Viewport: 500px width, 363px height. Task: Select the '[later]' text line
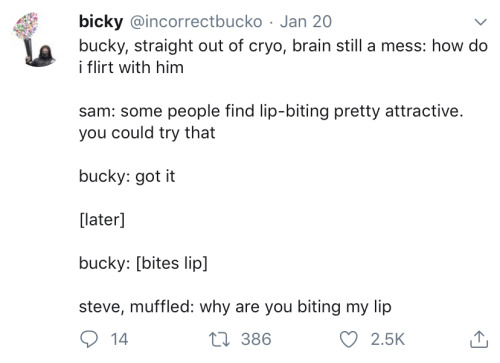pos(102,220)
